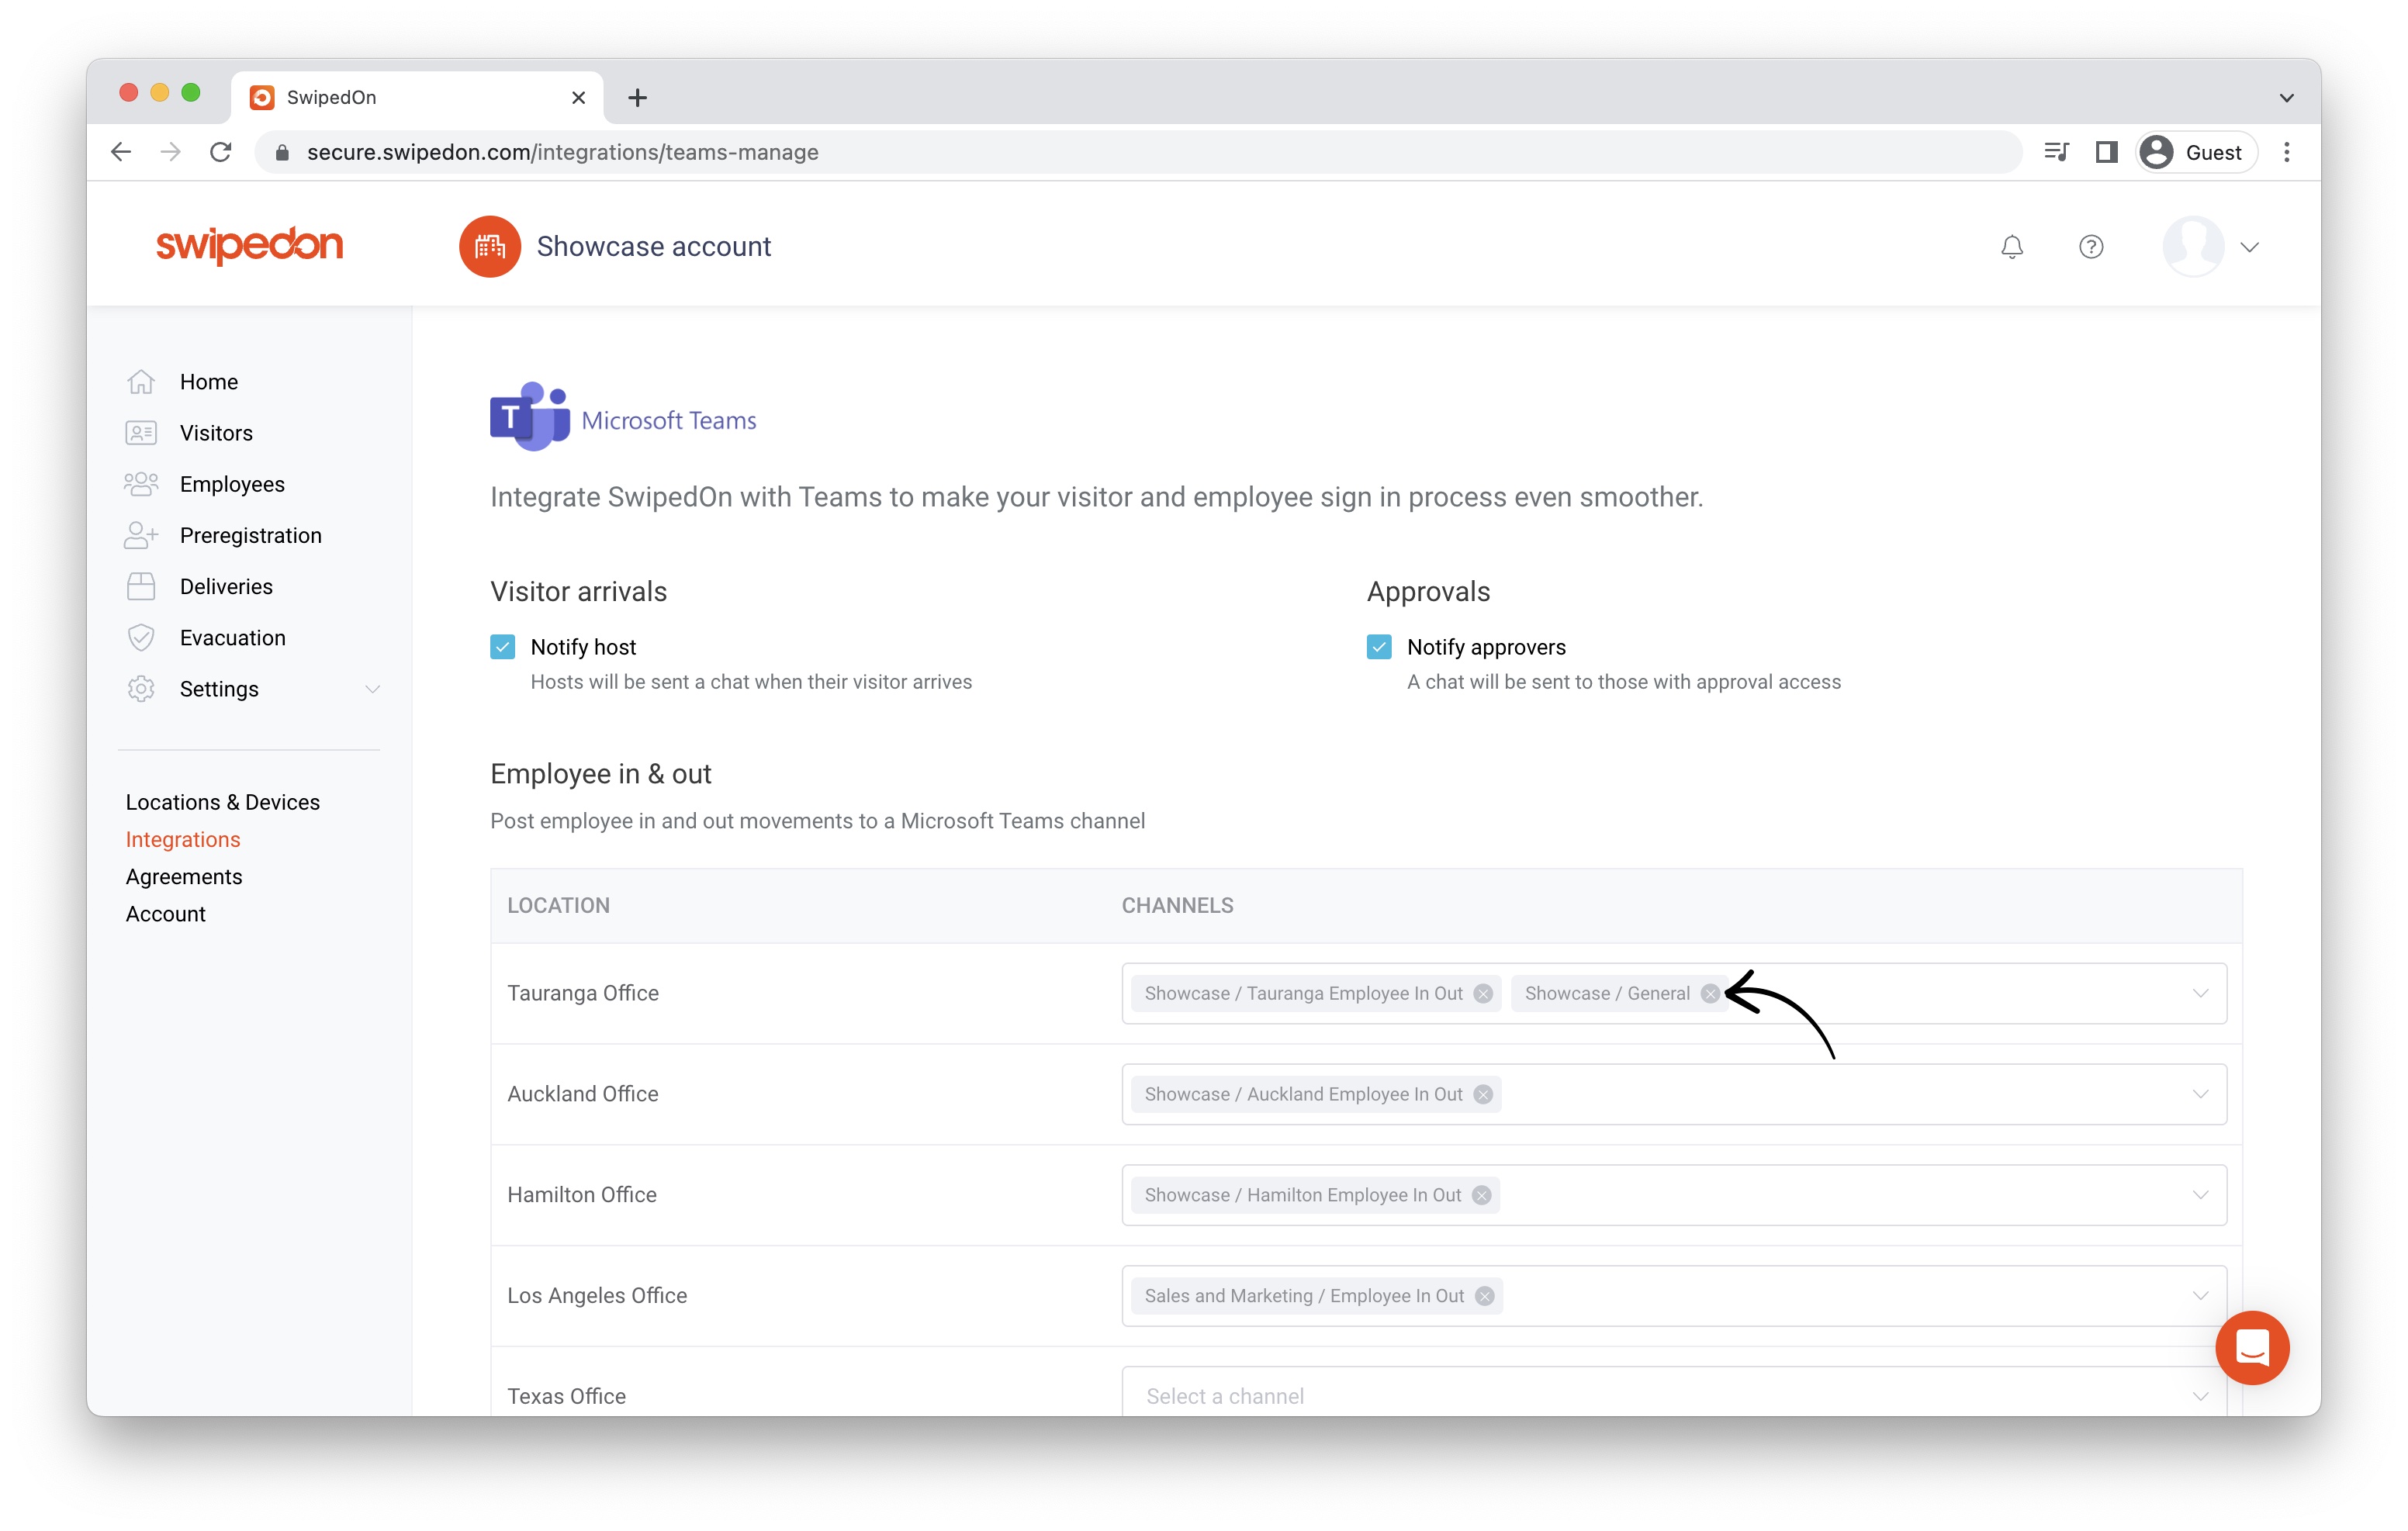The width and height of the screenshot is (2408, 1531).
Task: Click the Showcase account title
Action: point(654,246)
